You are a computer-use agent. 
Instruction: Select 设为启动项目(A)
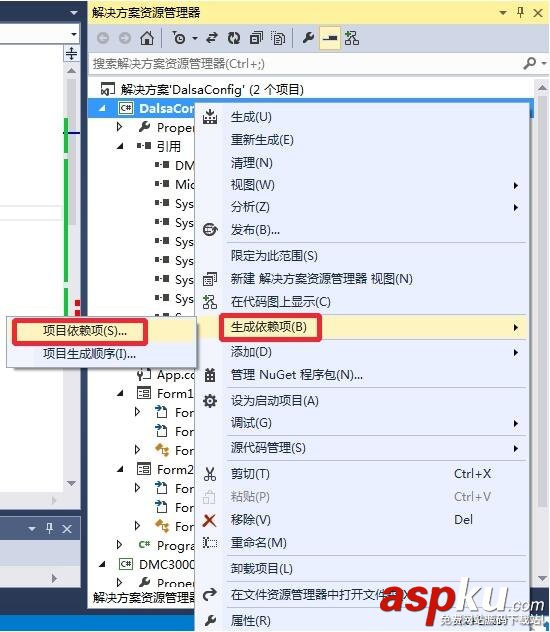tap(362, 401)
